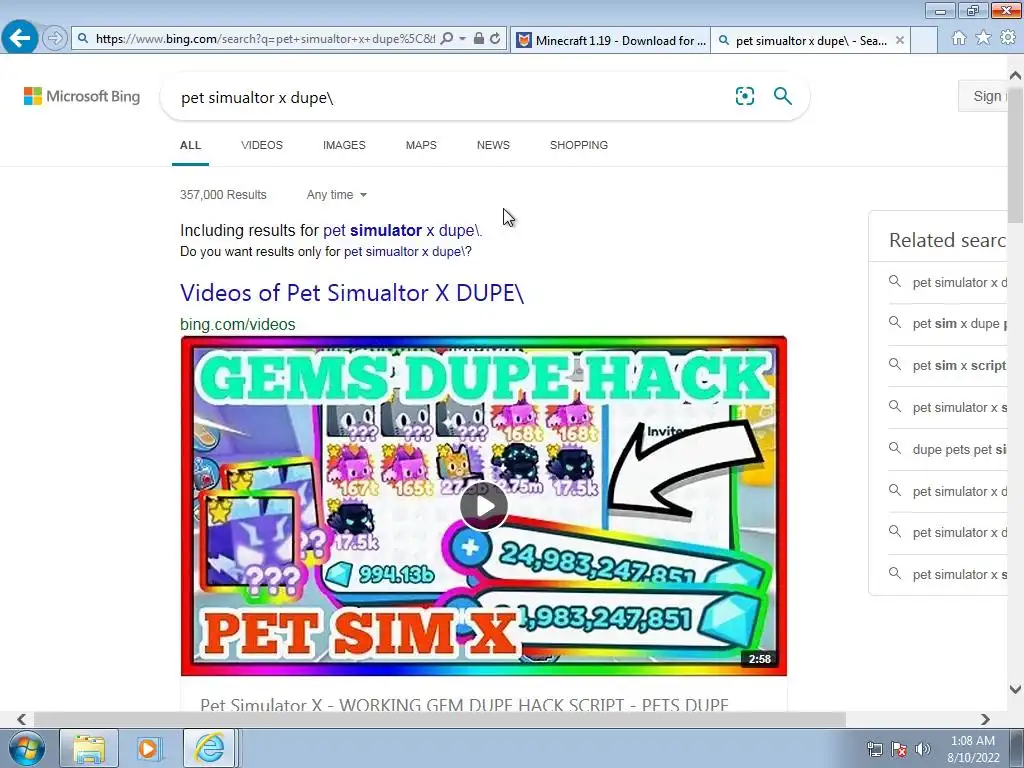
Task: Click the volume speaker tray icon
Action: click(922, 749)
